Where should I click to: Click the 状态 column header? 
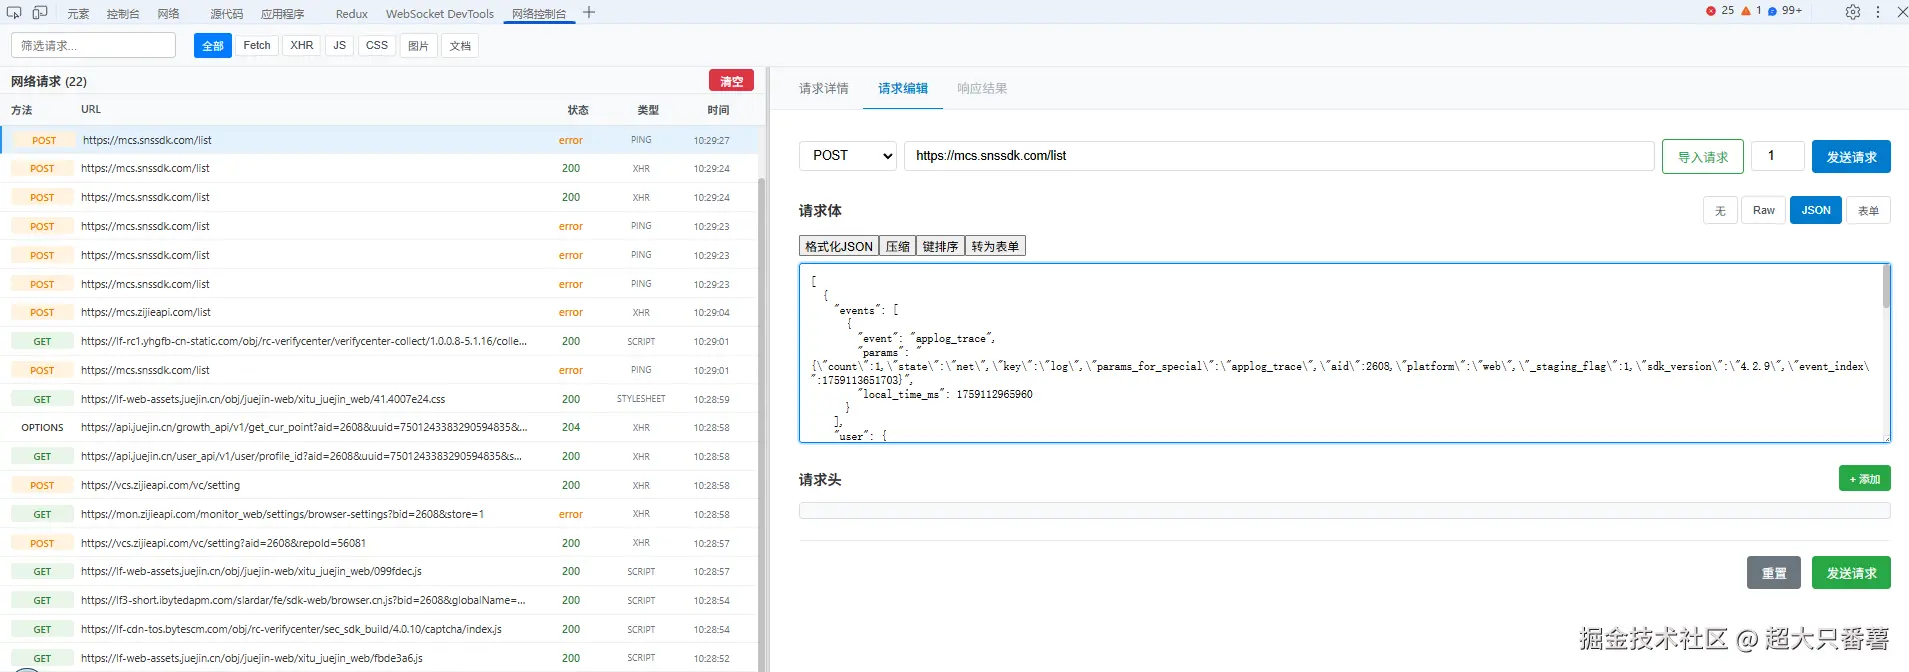[x=578, y=110]
